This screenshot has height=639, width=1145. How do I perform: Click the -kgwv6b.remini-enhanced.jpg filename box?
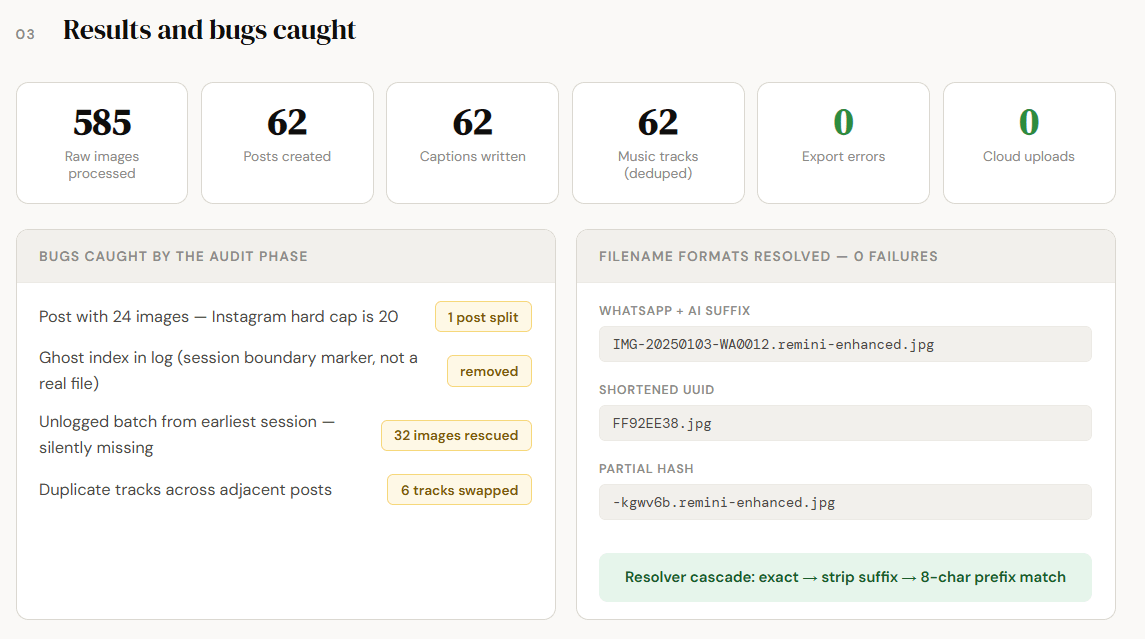pos(845,502)
